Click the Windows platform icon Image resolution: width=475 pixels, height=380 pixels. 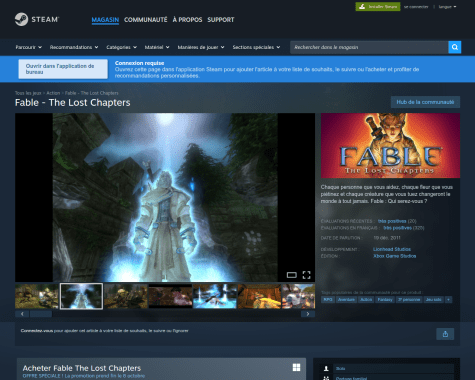pos(296,367)
